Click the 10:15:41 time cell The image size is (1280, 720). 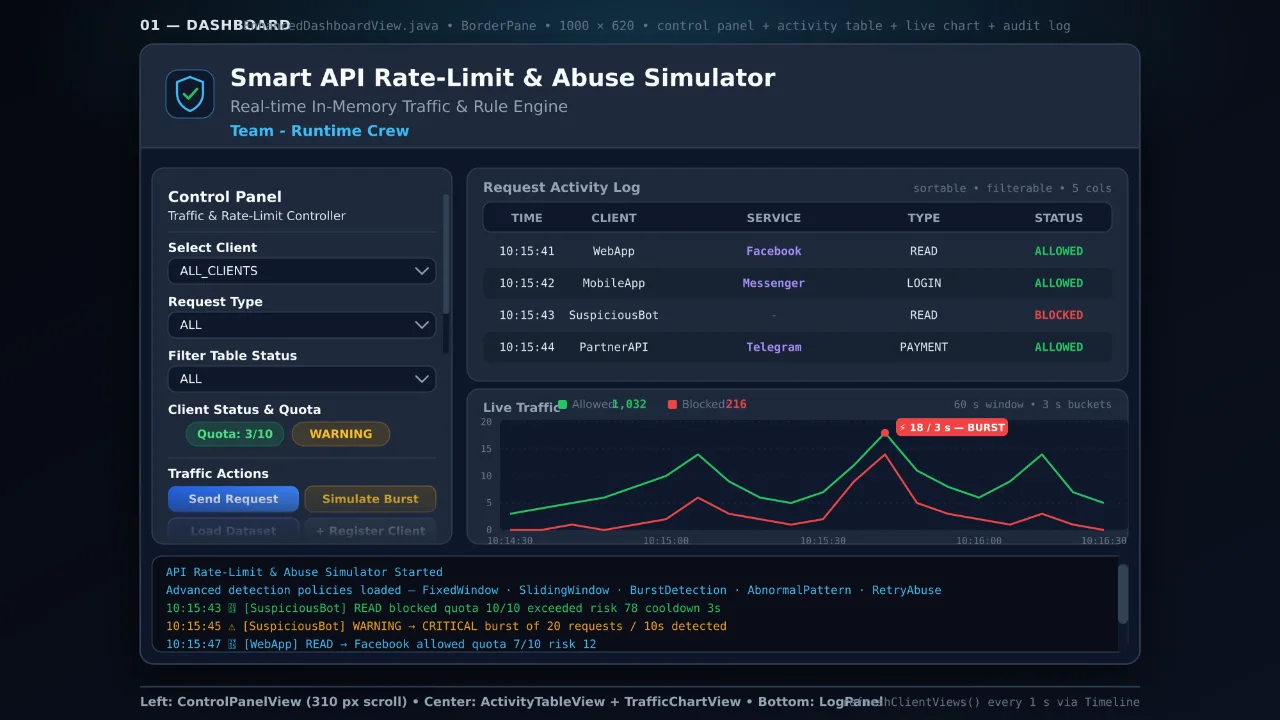click(x=527, y=251)
